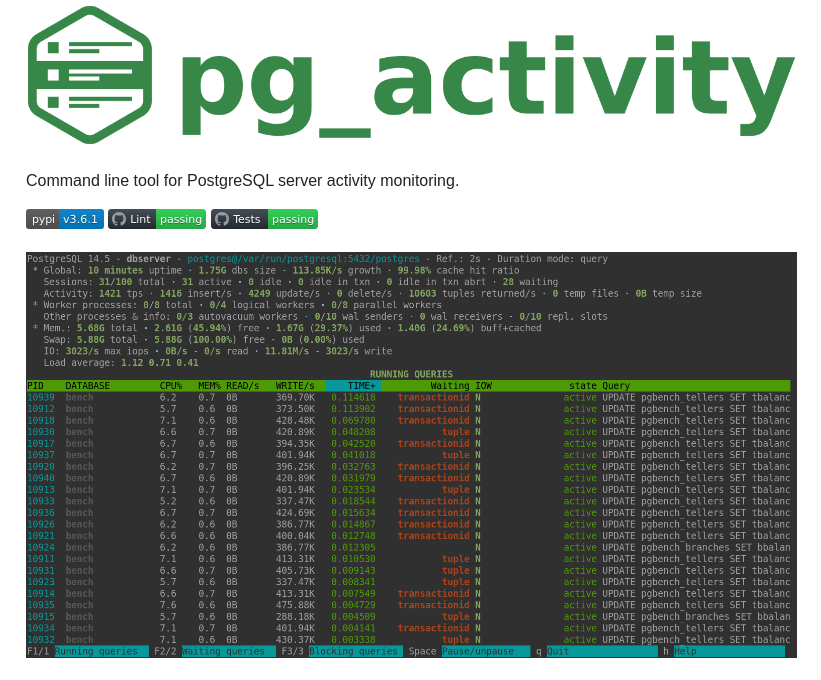821x680 pixels.
Task: Select the PID column header
Action: (x=34, y=385)
